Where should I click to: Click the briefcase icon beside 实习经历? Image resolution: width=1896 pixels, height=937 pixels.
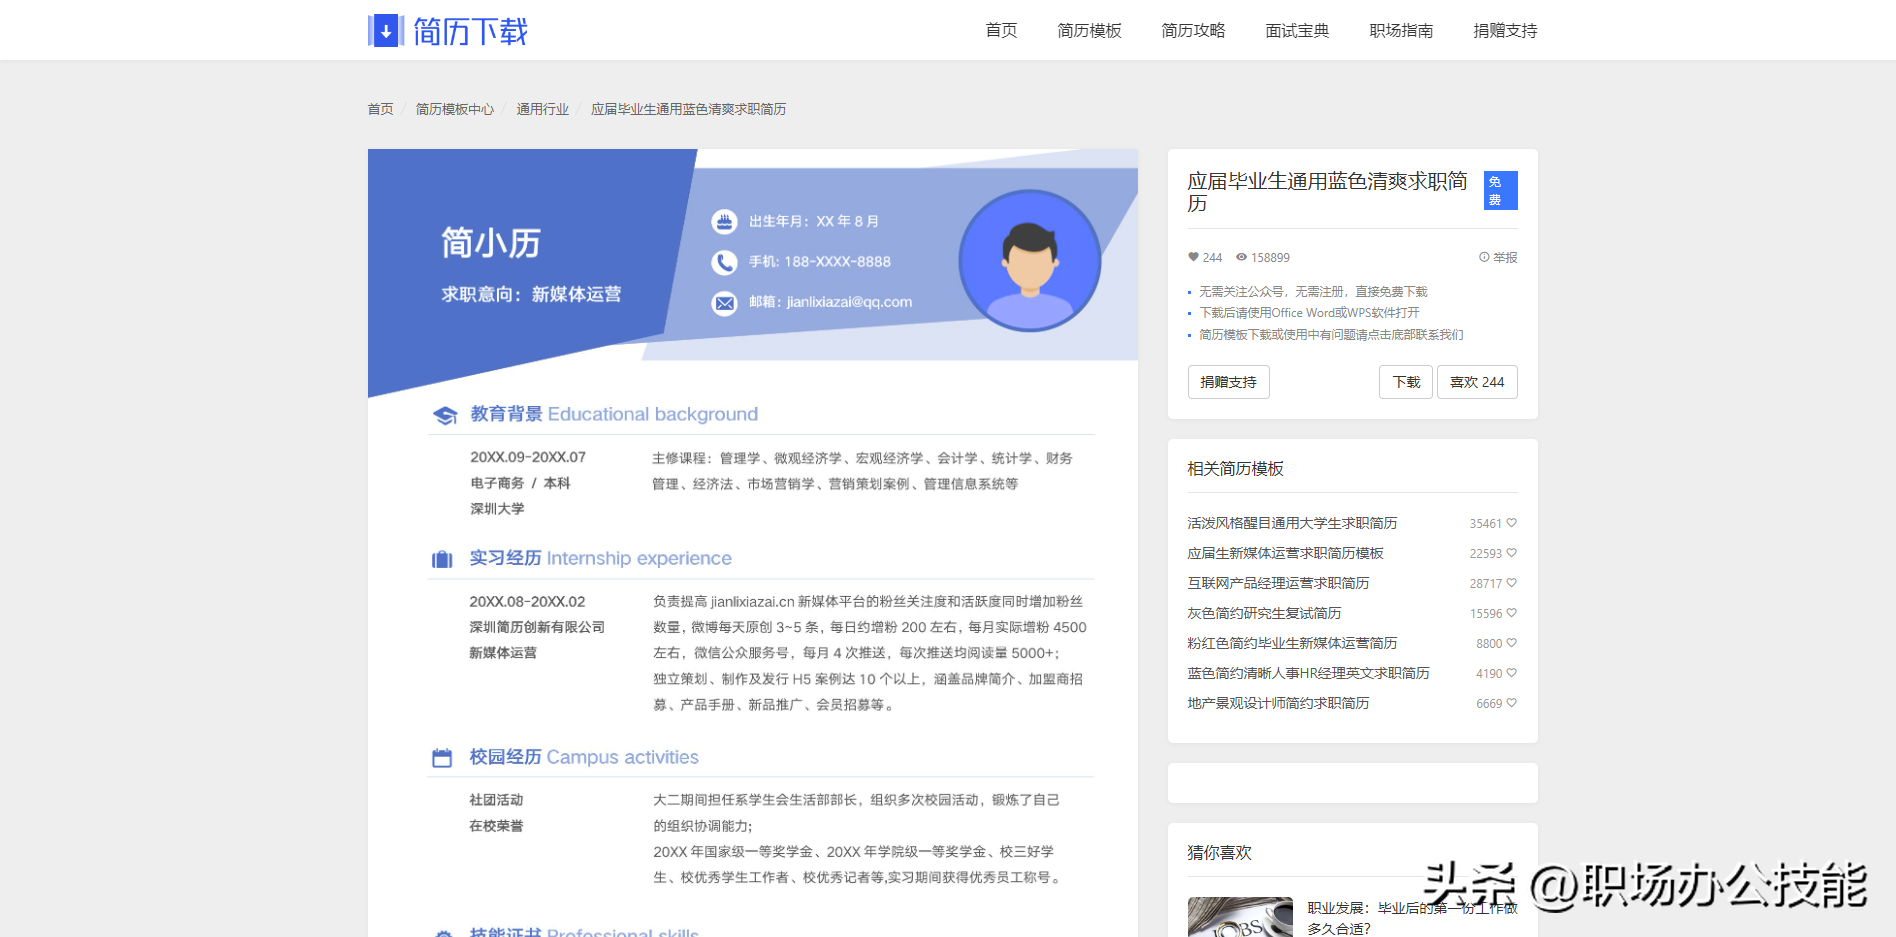(x=443, y=559)
